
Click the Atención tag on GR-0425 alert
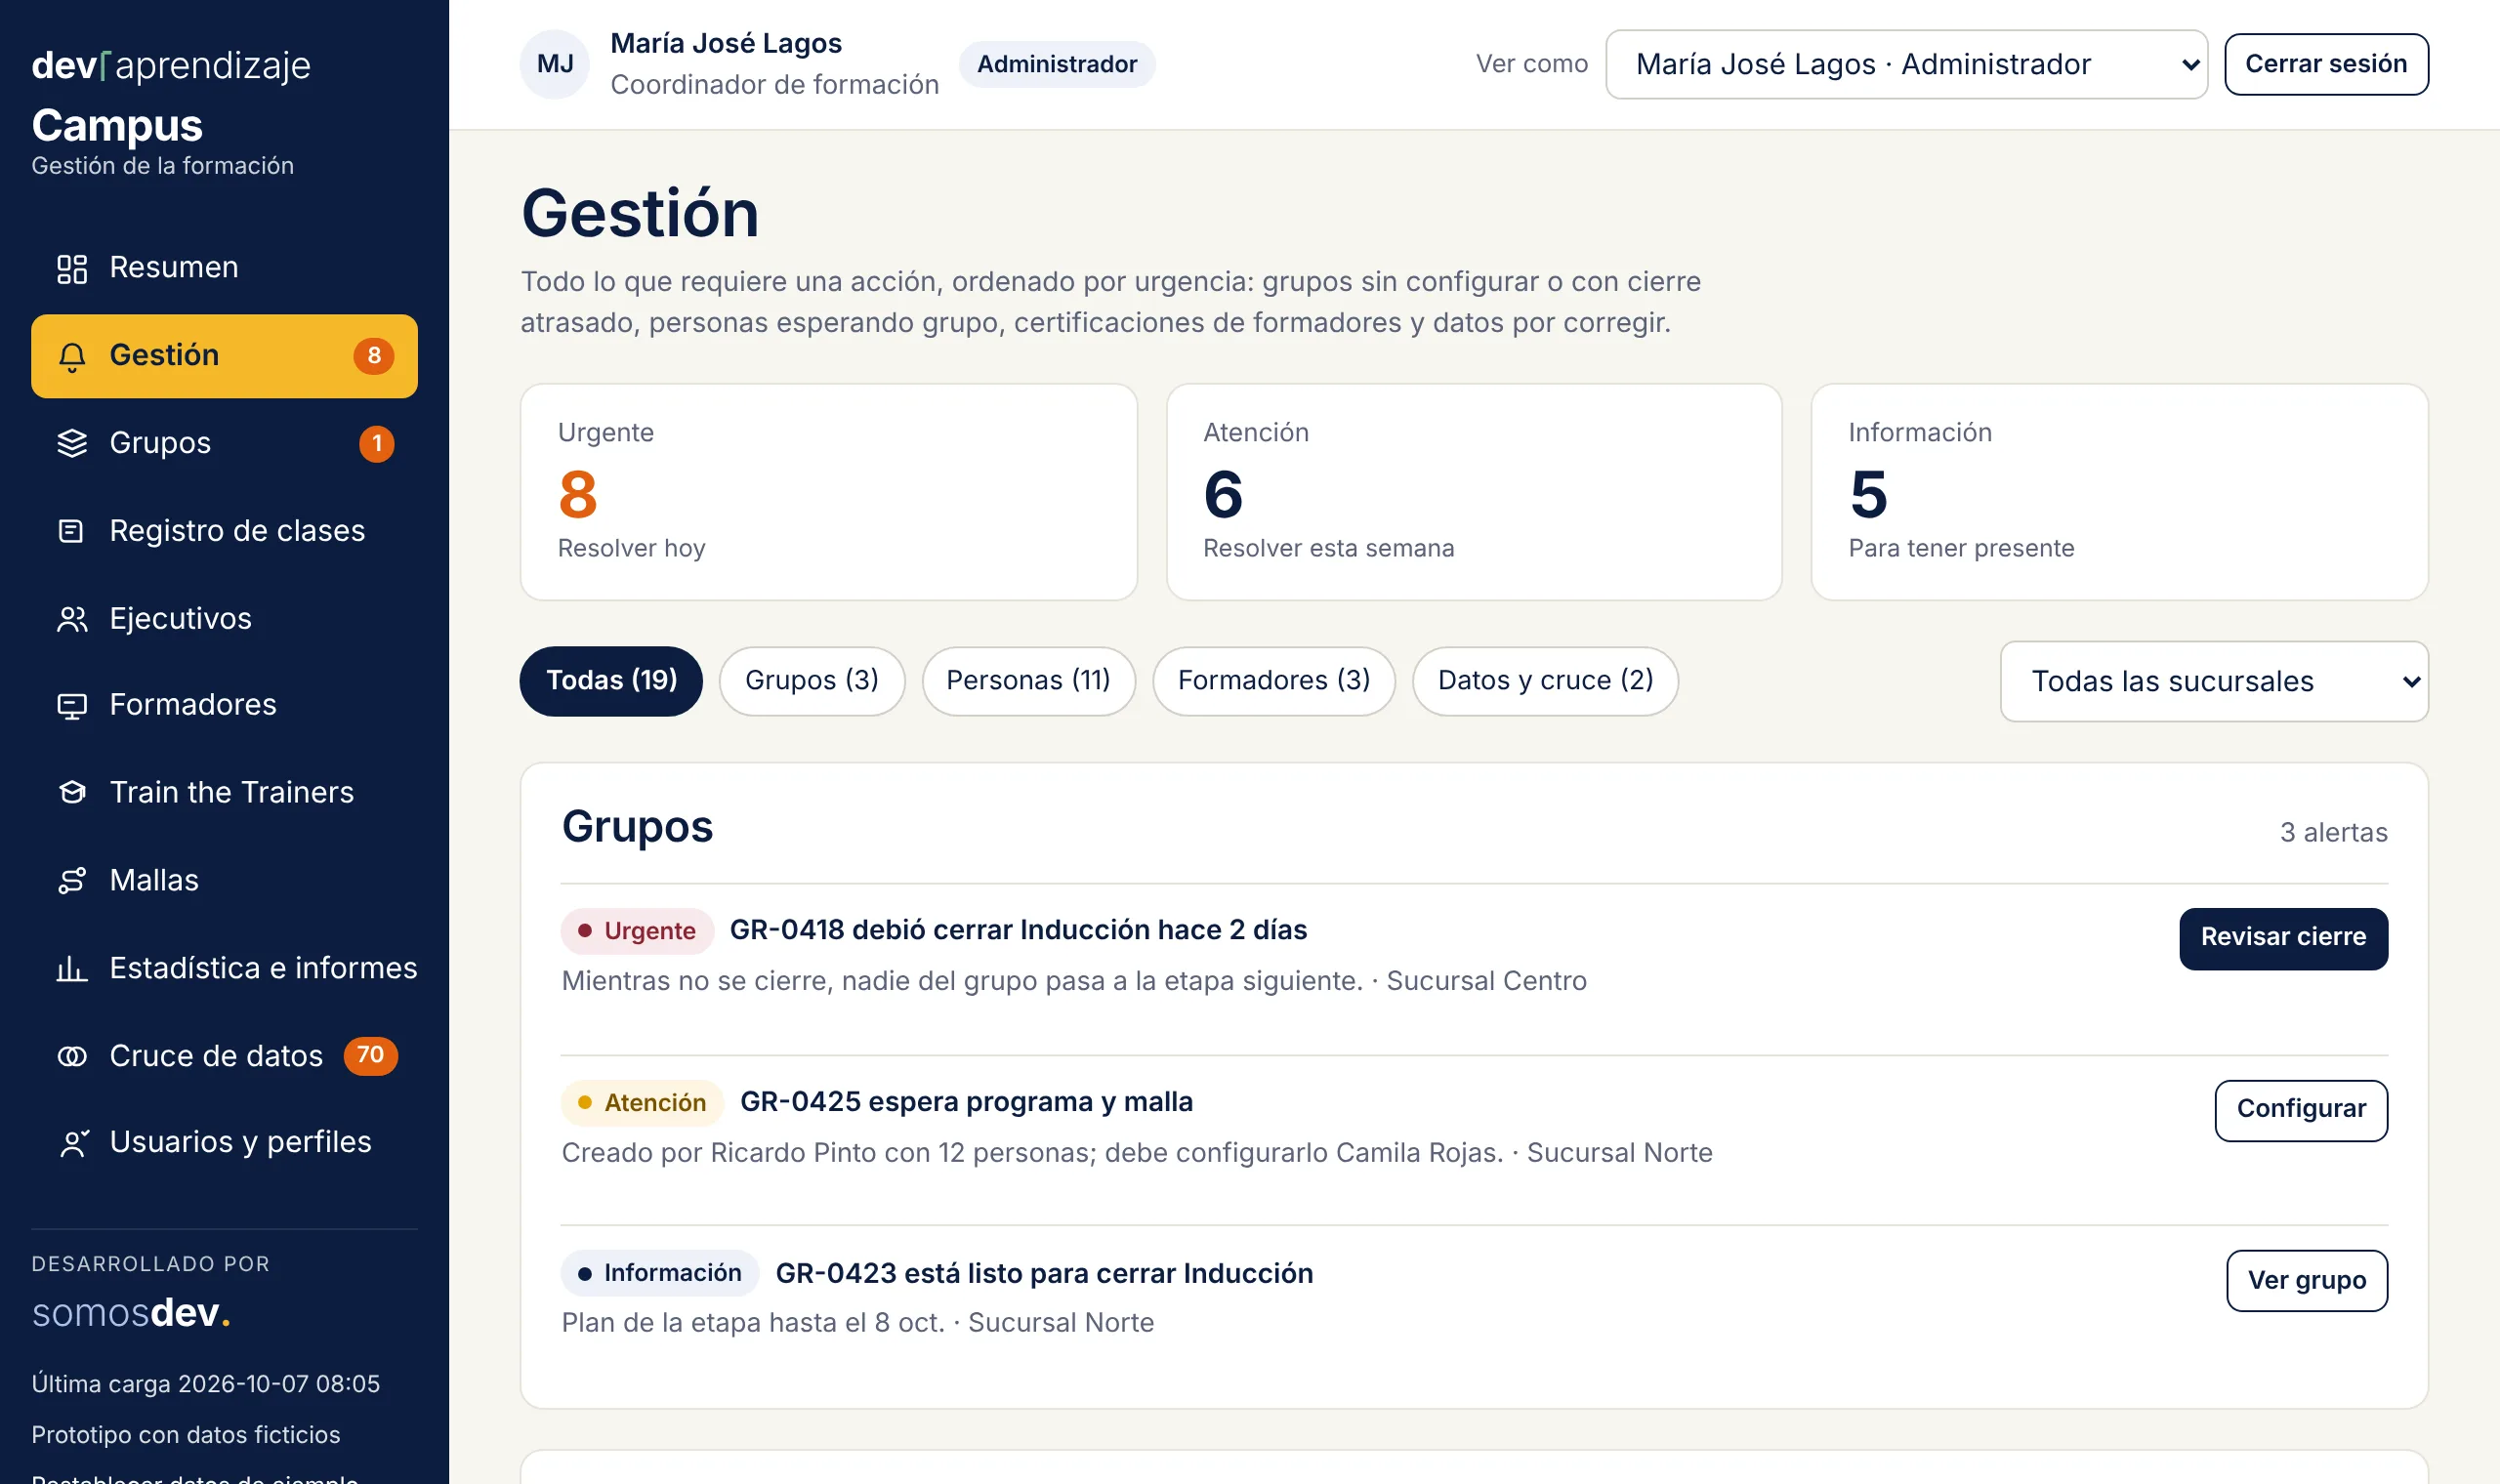tap(641, 1103)
